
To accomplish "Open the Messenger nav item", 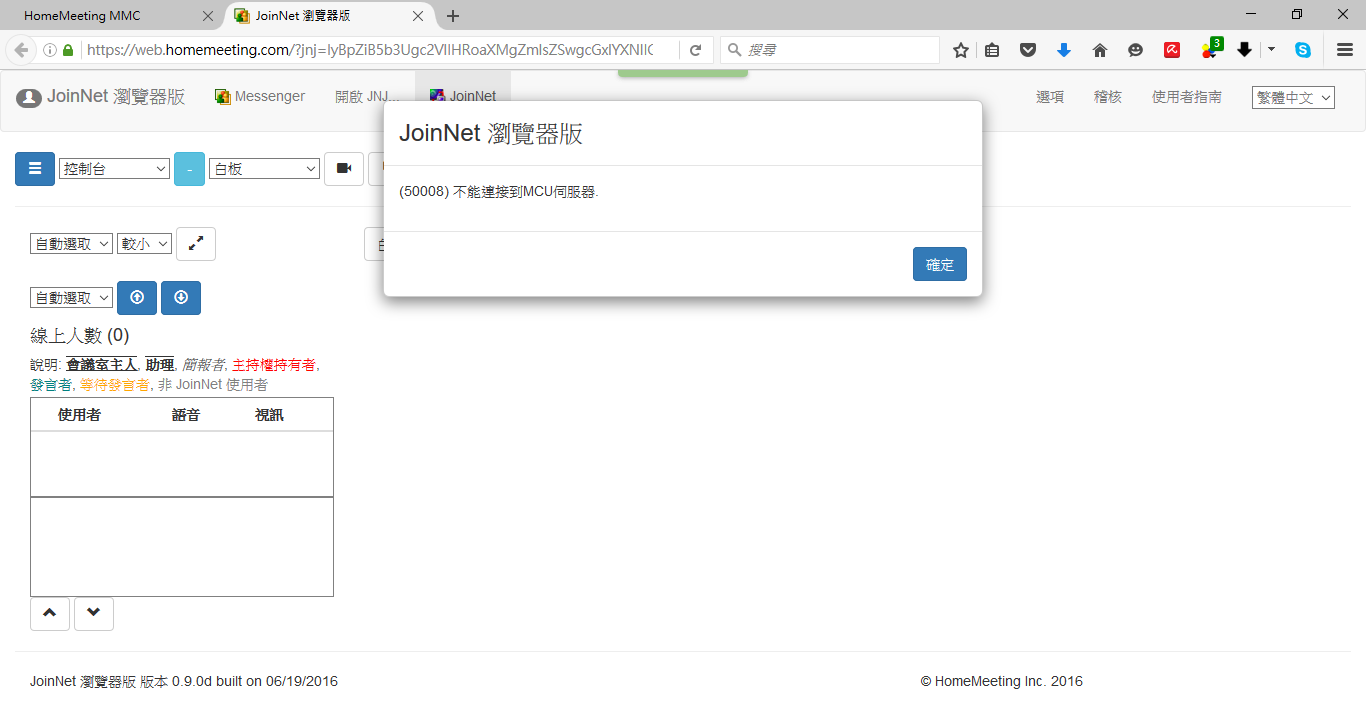I will tap(260, 97).
